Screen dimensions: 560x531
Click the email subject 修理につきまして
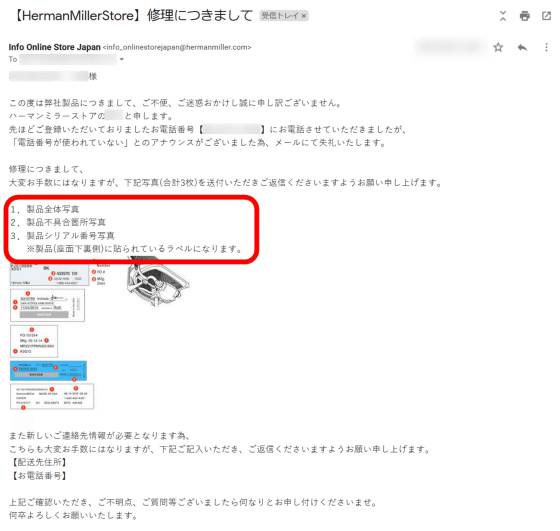[x=200, y=16]
